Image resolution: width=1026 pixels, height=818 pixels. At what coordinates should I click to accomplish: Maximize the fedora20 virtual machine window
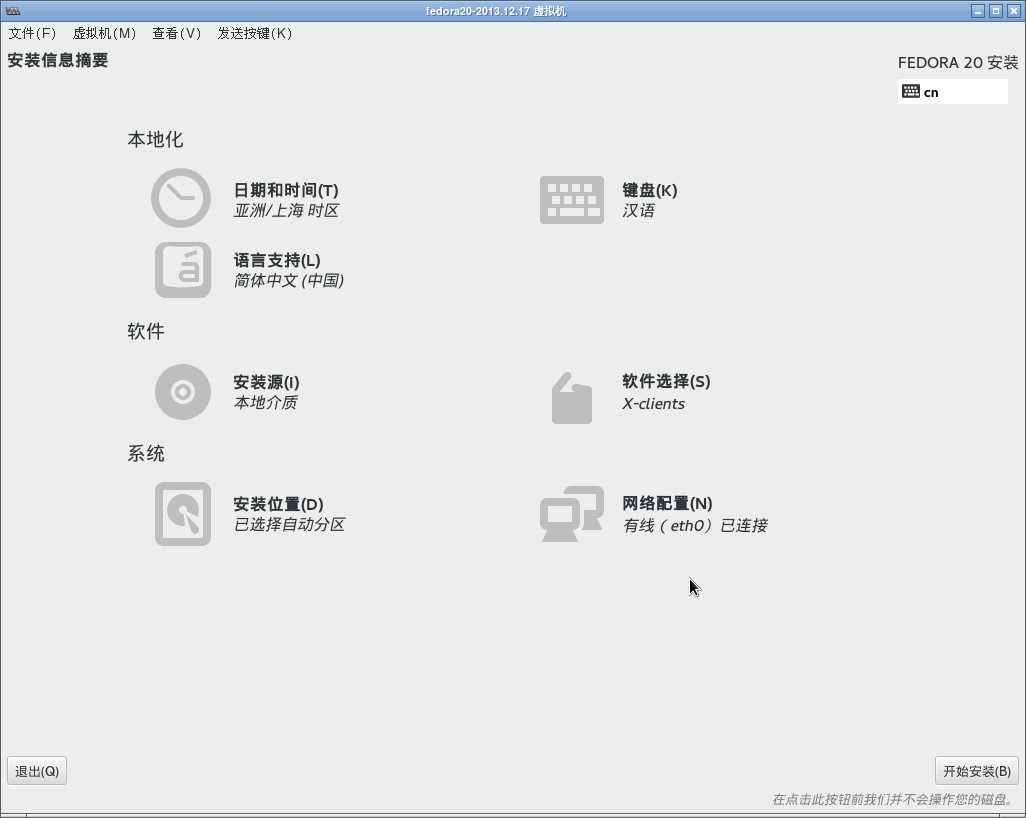click(995, 11)
